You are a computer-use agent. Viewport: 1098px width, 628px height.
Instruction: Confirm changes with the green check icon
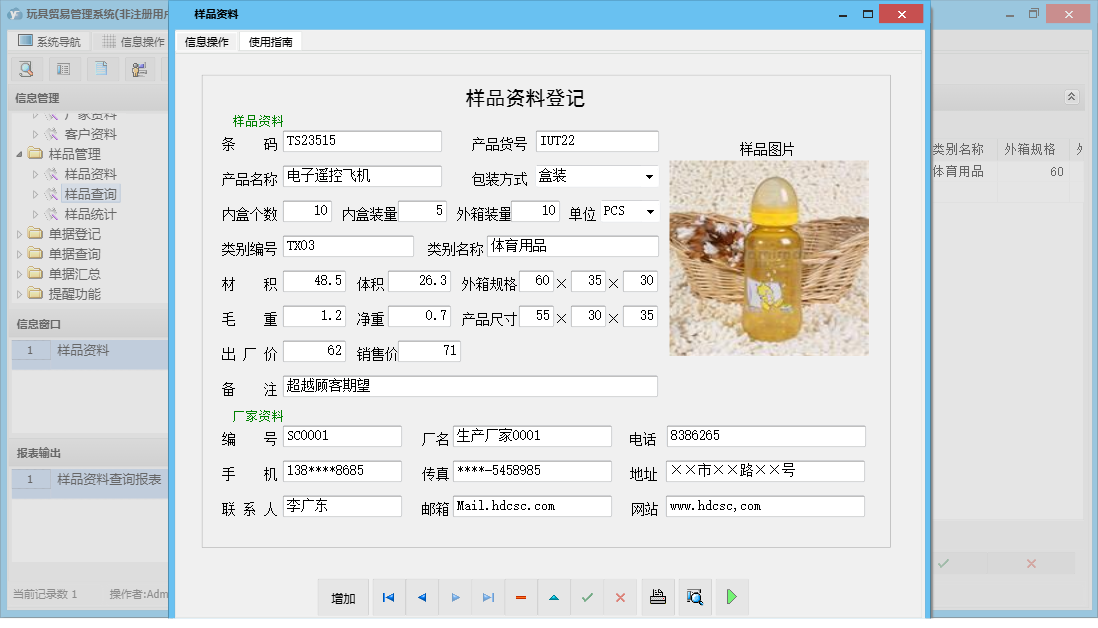click(x=587, y=597)
